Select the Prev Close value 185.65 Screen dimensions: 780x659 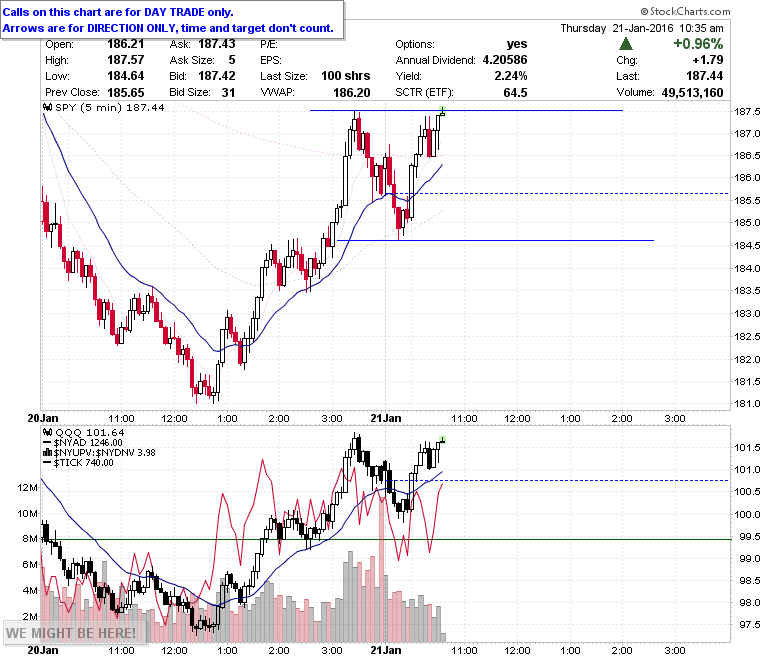click(x=125, y=92)
